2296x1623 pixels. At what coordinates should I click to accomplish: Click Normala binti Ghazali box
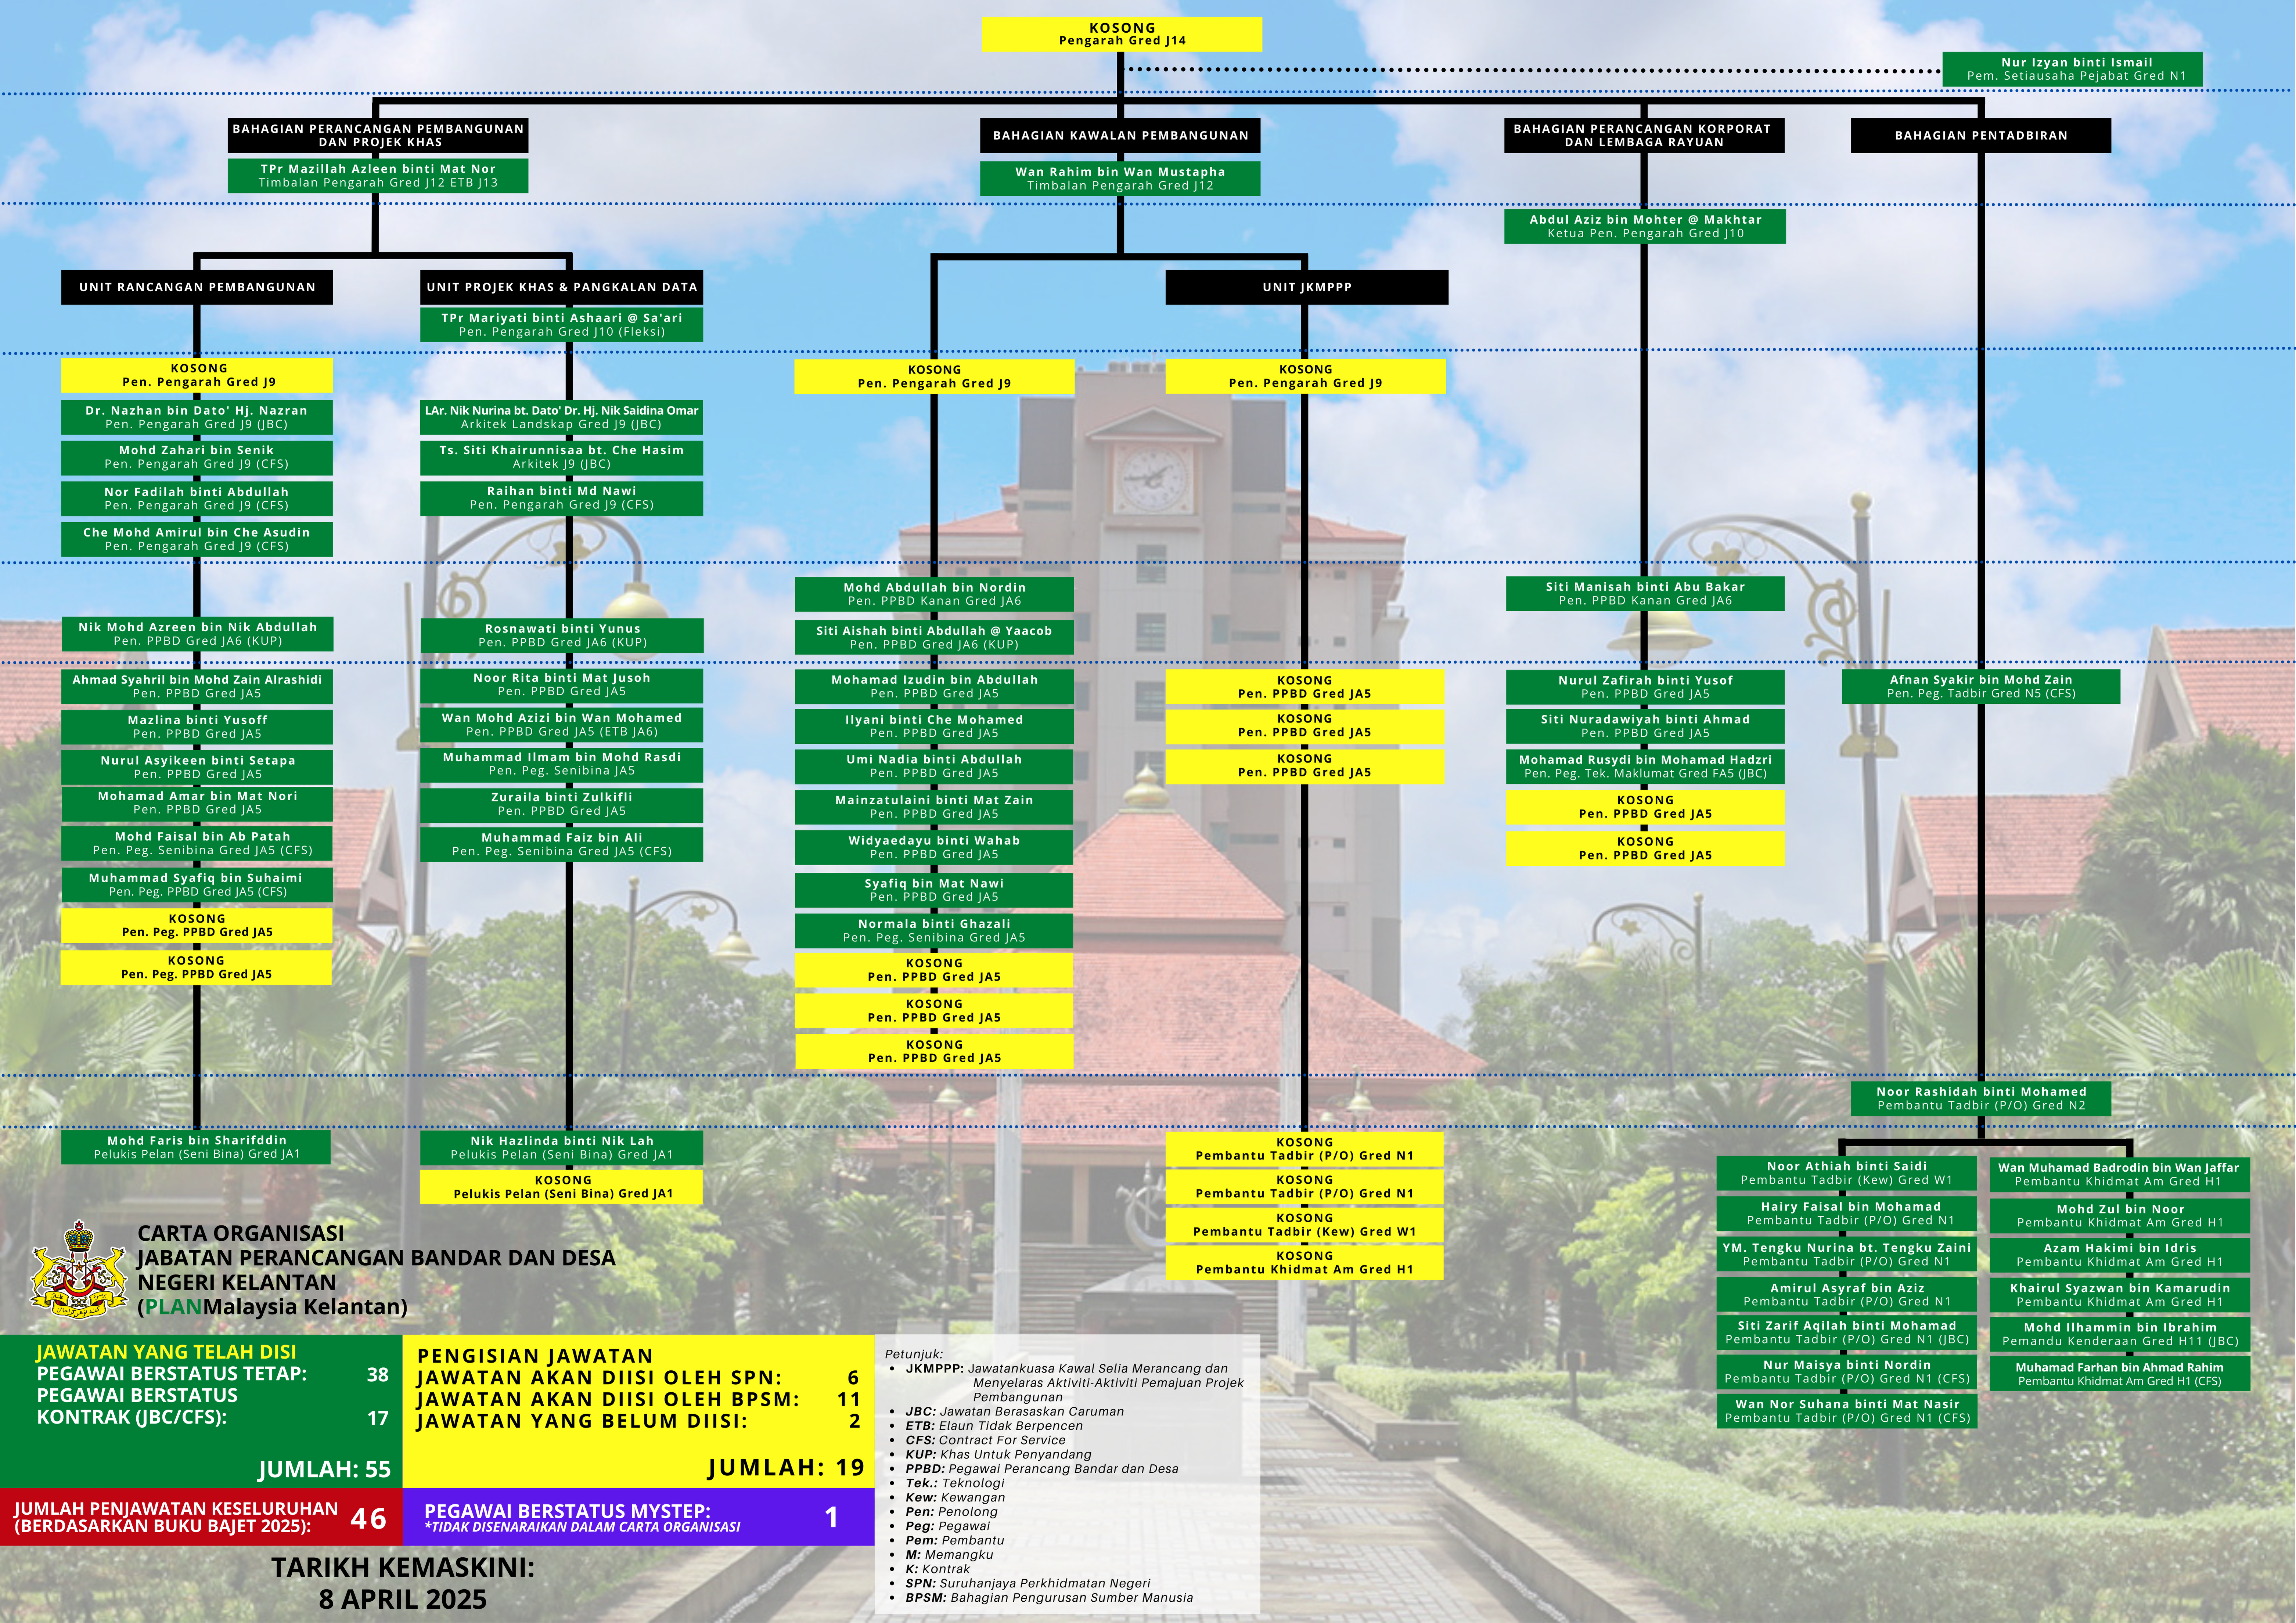pos(934,931)
